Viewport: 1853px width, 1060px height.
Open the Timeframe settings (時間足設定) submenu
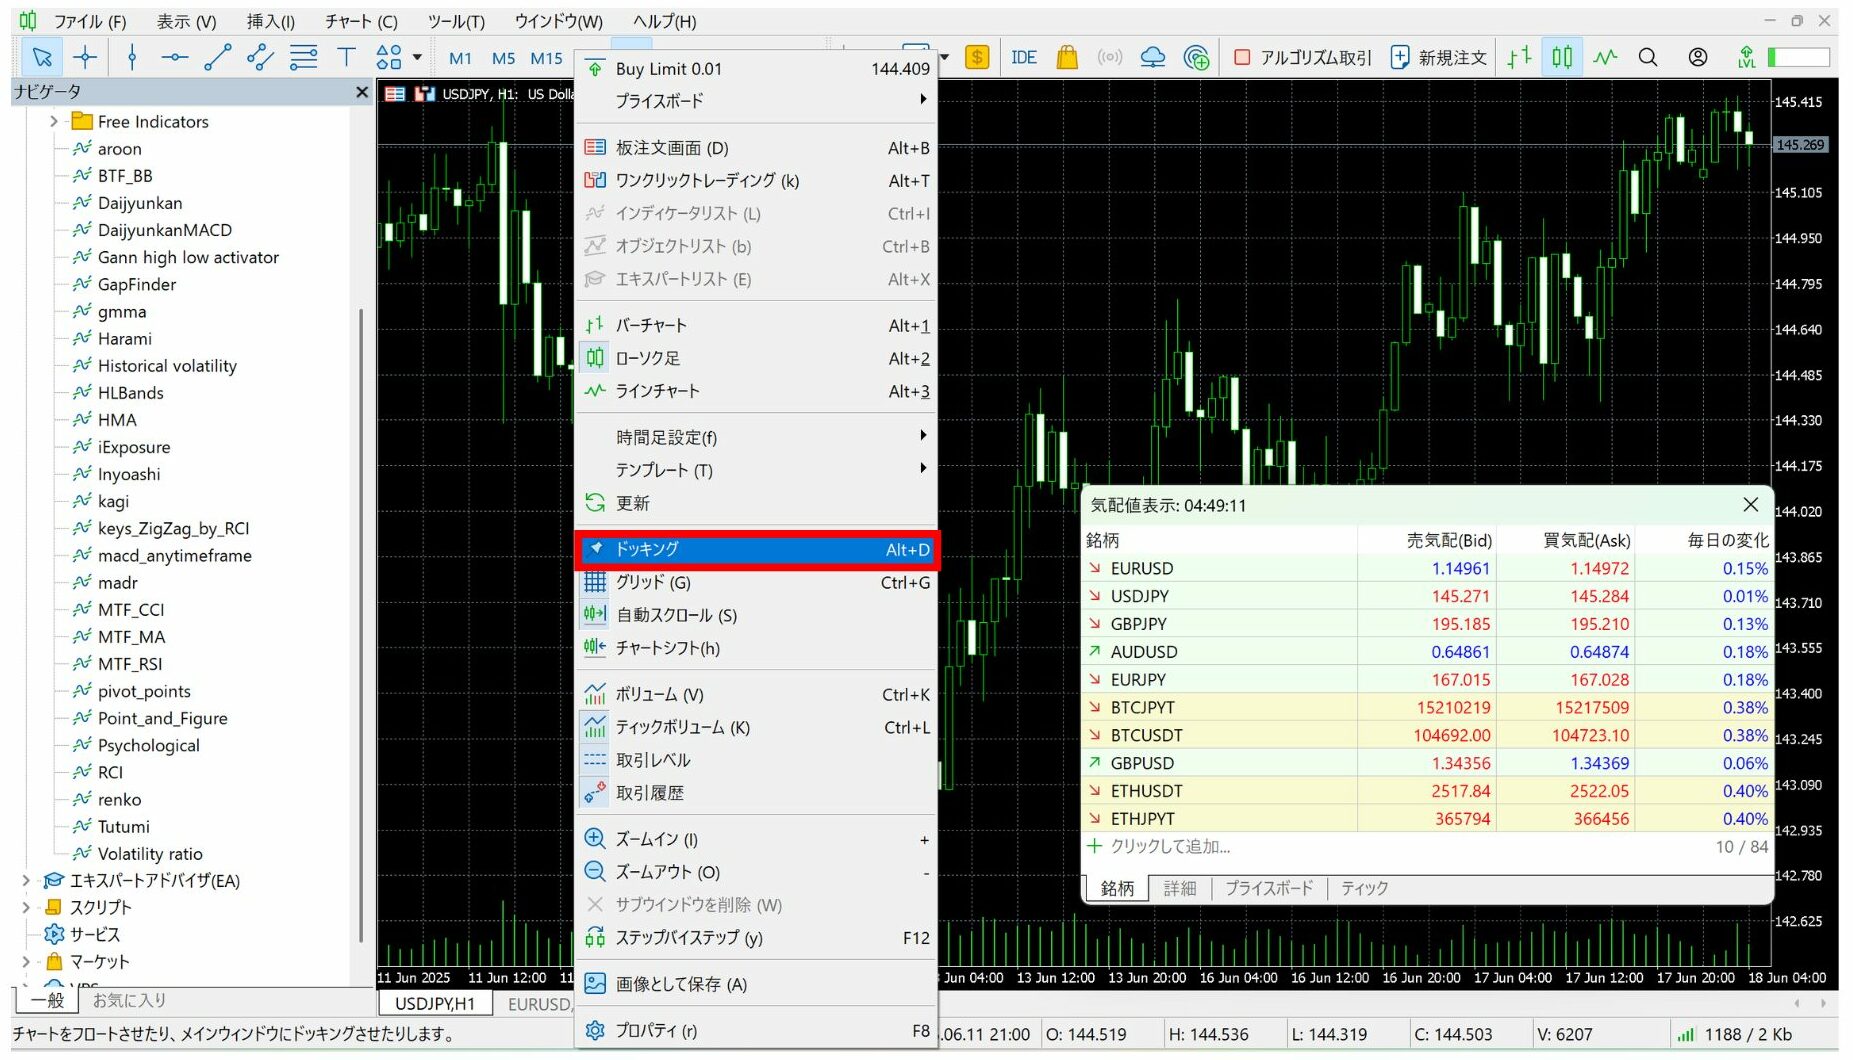point(666,437)
